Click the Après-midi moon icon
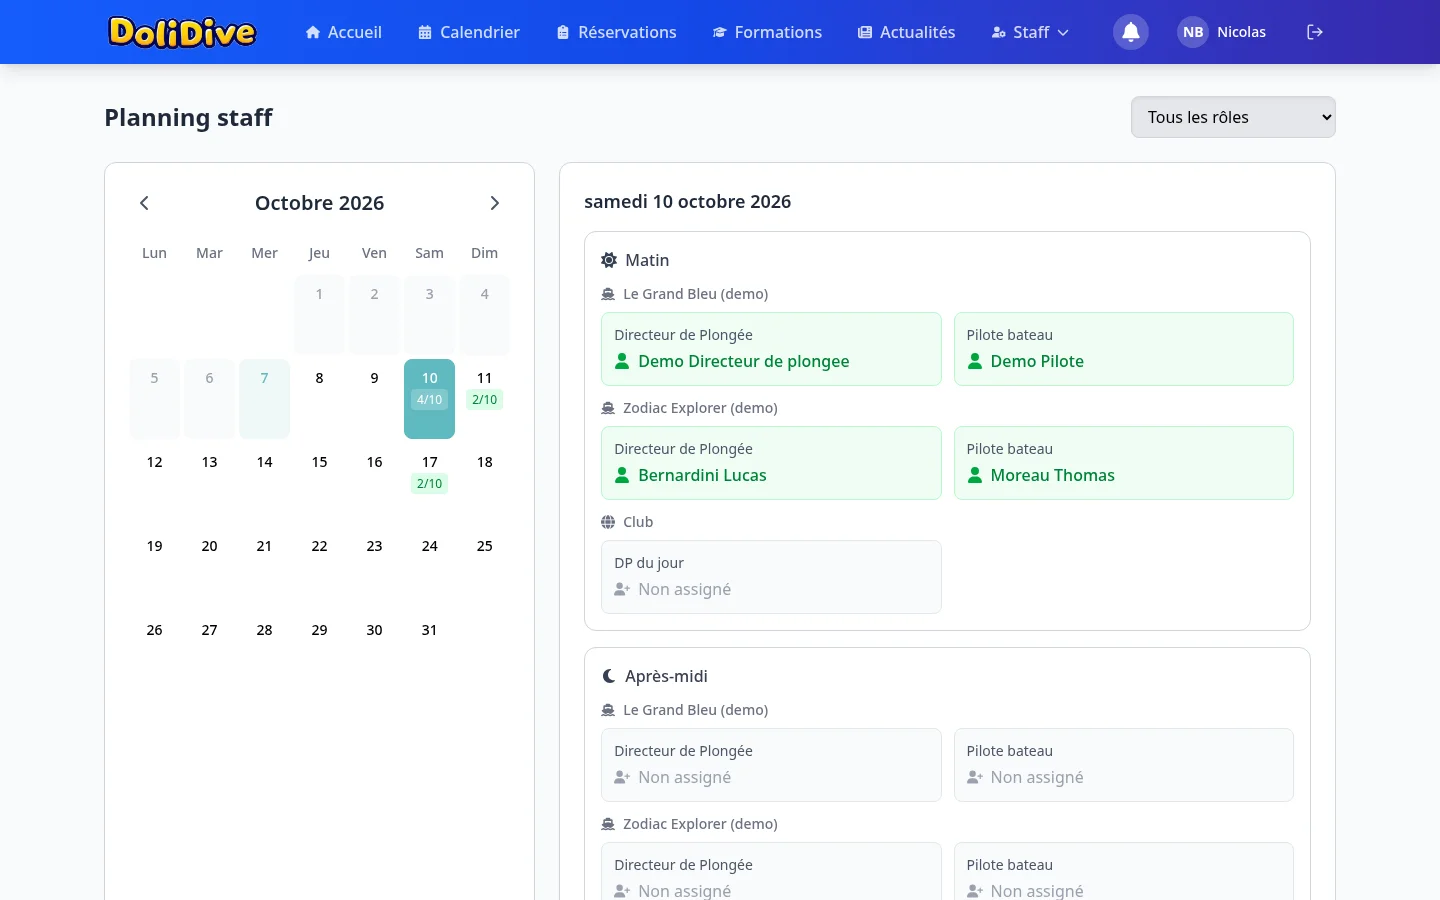1440x900 pixels. point(609,676)
